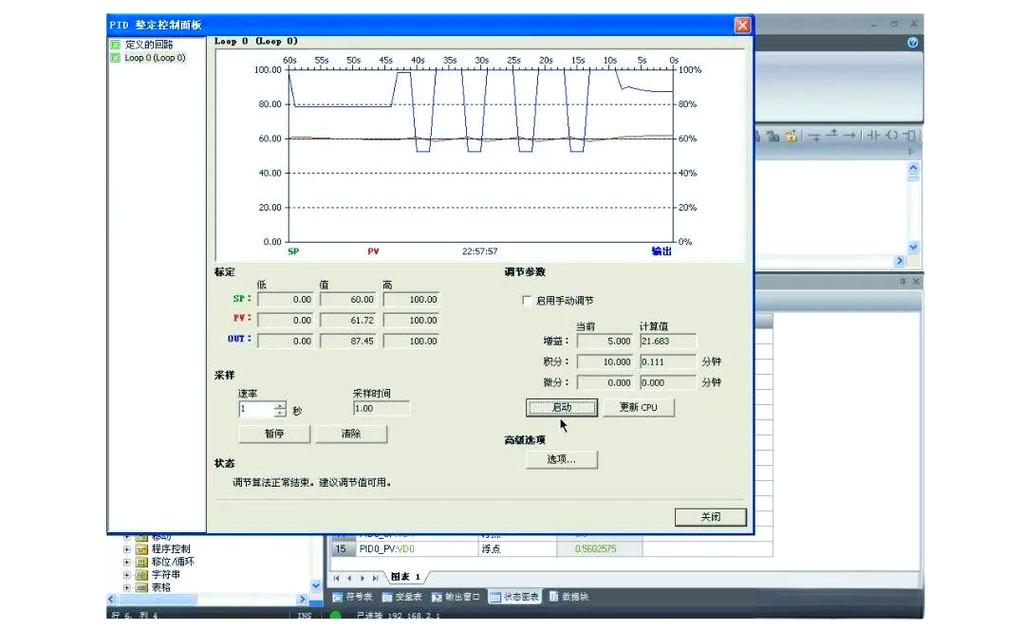The width and height of the screenshot is (1025, 629).
Task: Click the horizontal line arrow icon in the toolbar
Action: click(x=849, y=135)
